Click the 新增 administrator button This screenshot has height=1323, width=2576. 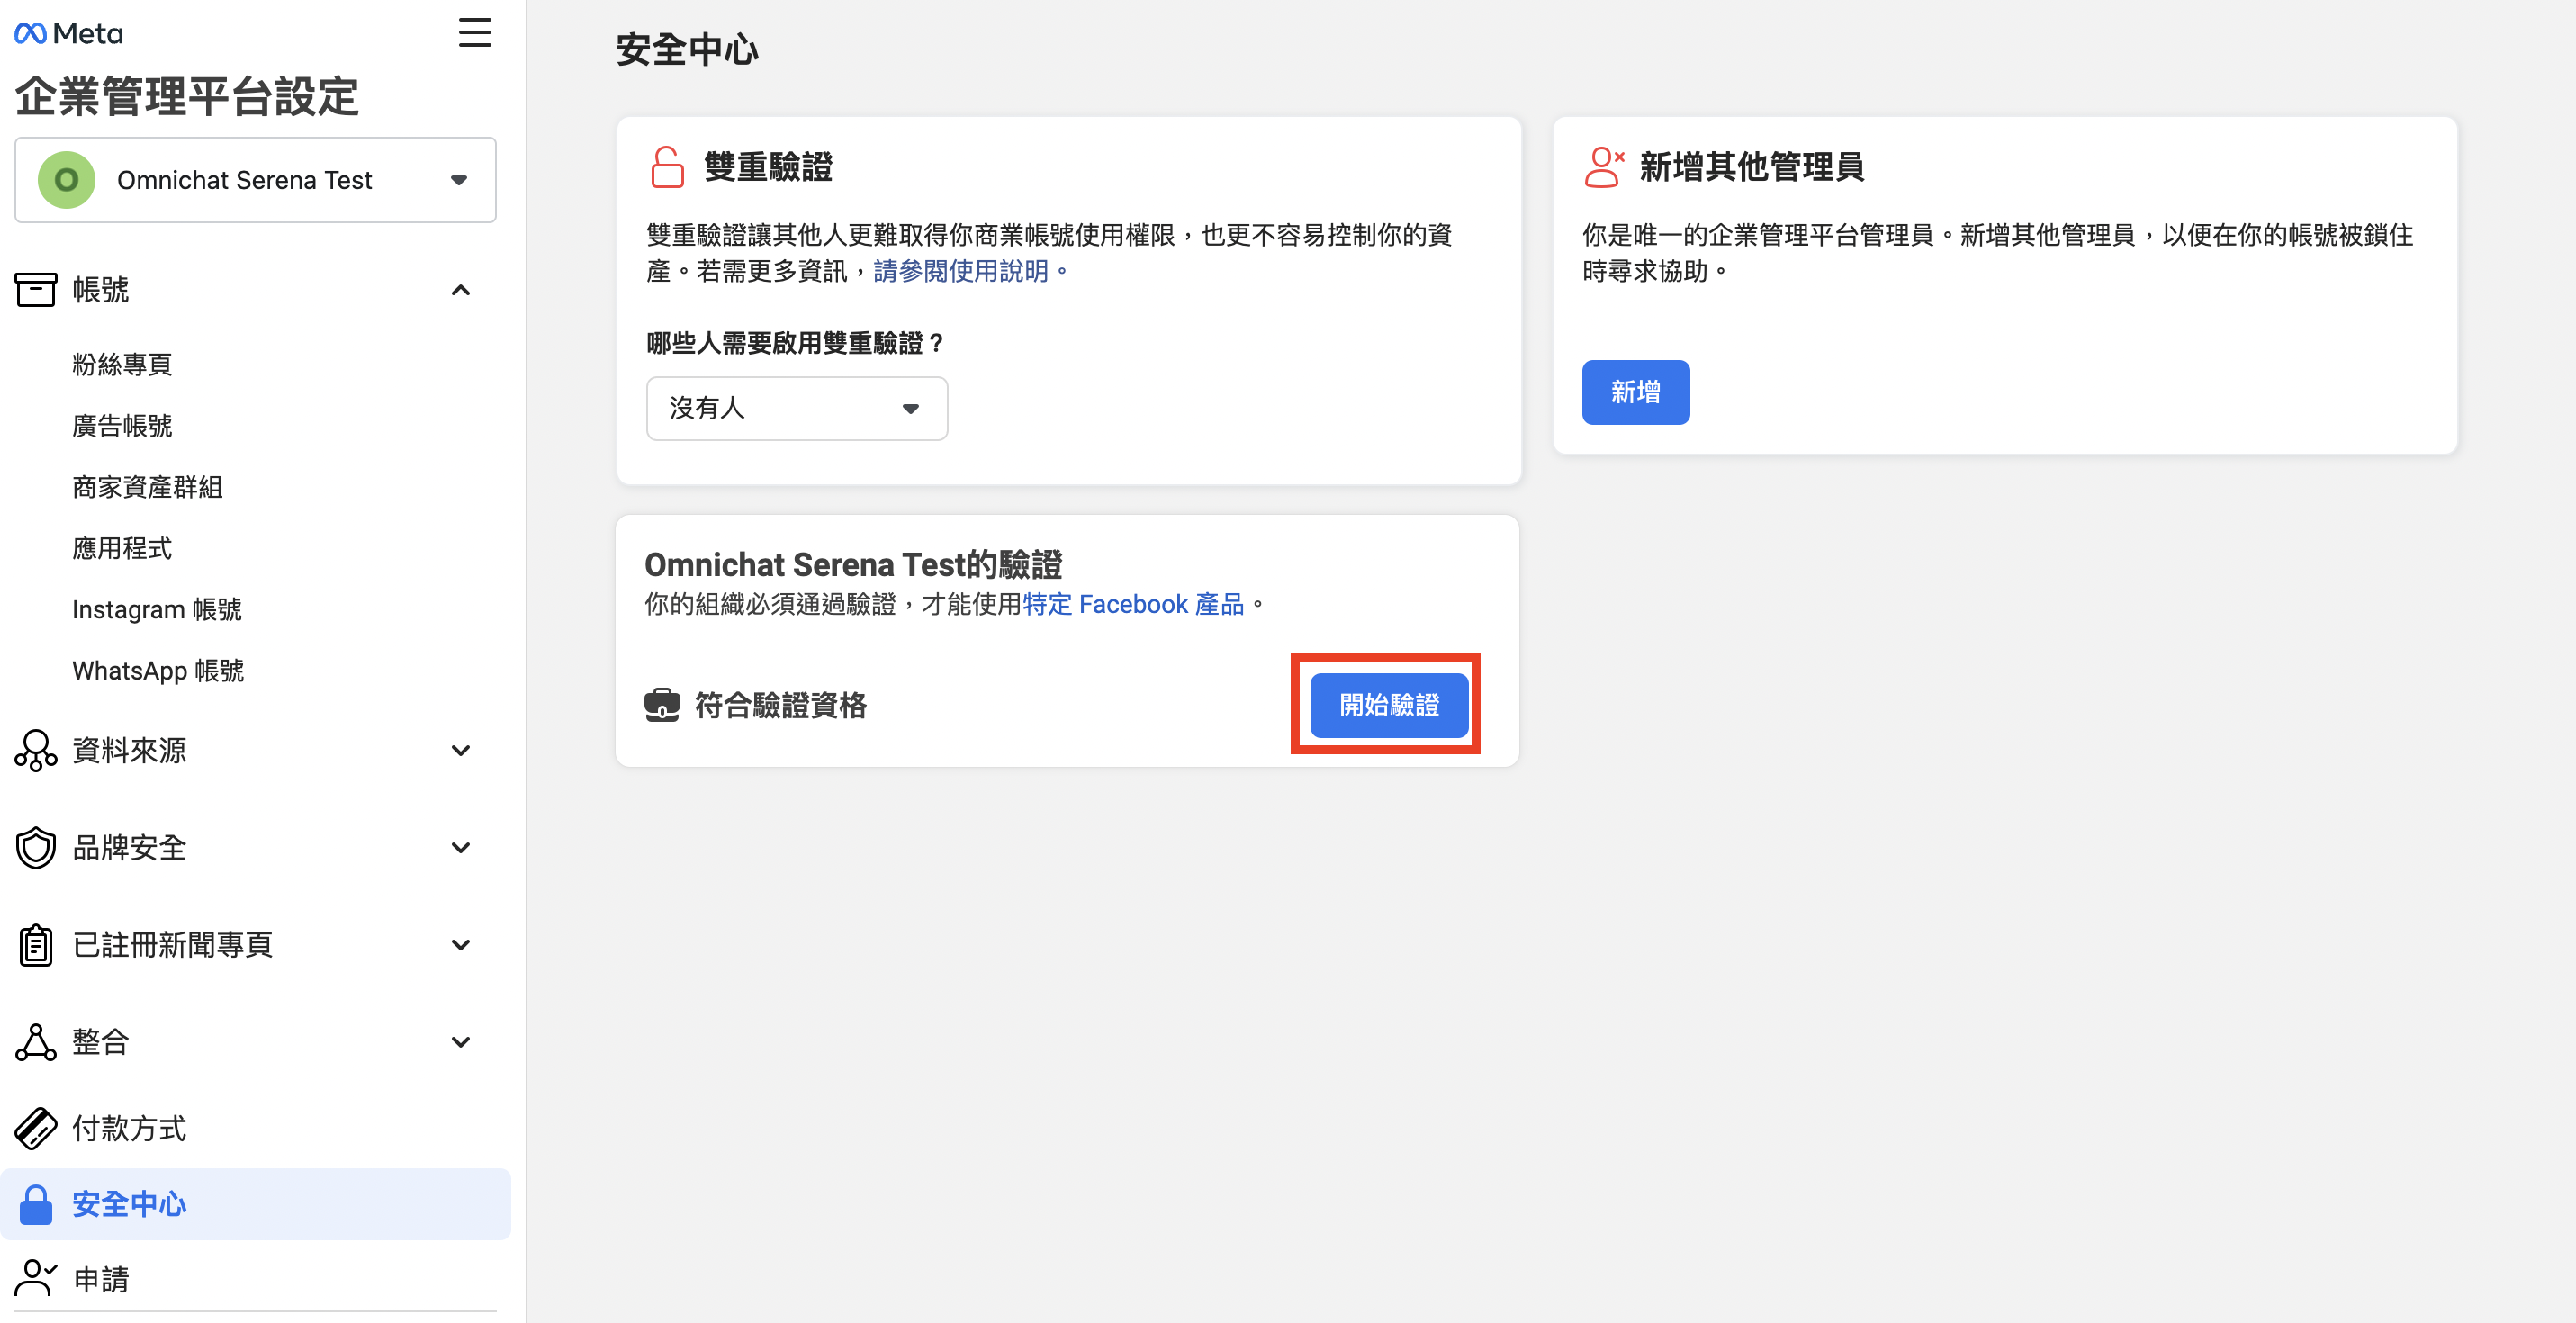tap(1635, 392)
